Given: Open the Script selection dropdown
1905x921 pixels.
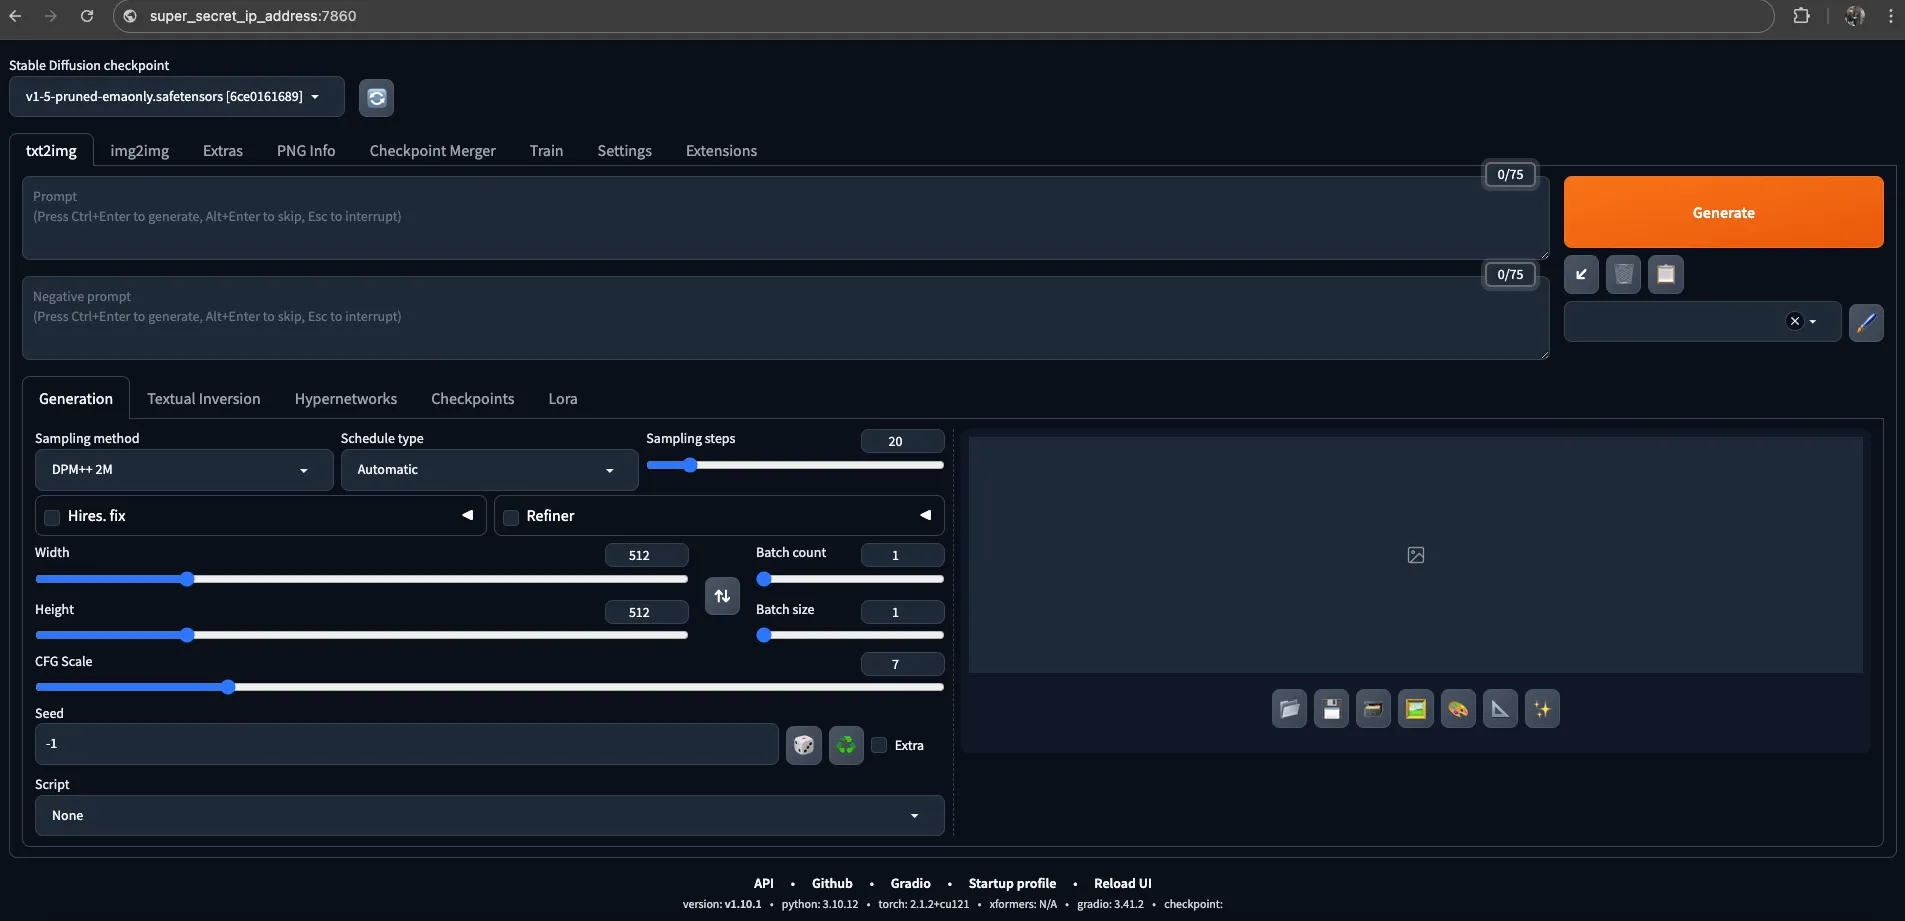Looking at the screenshot, I should pos(489,815).
